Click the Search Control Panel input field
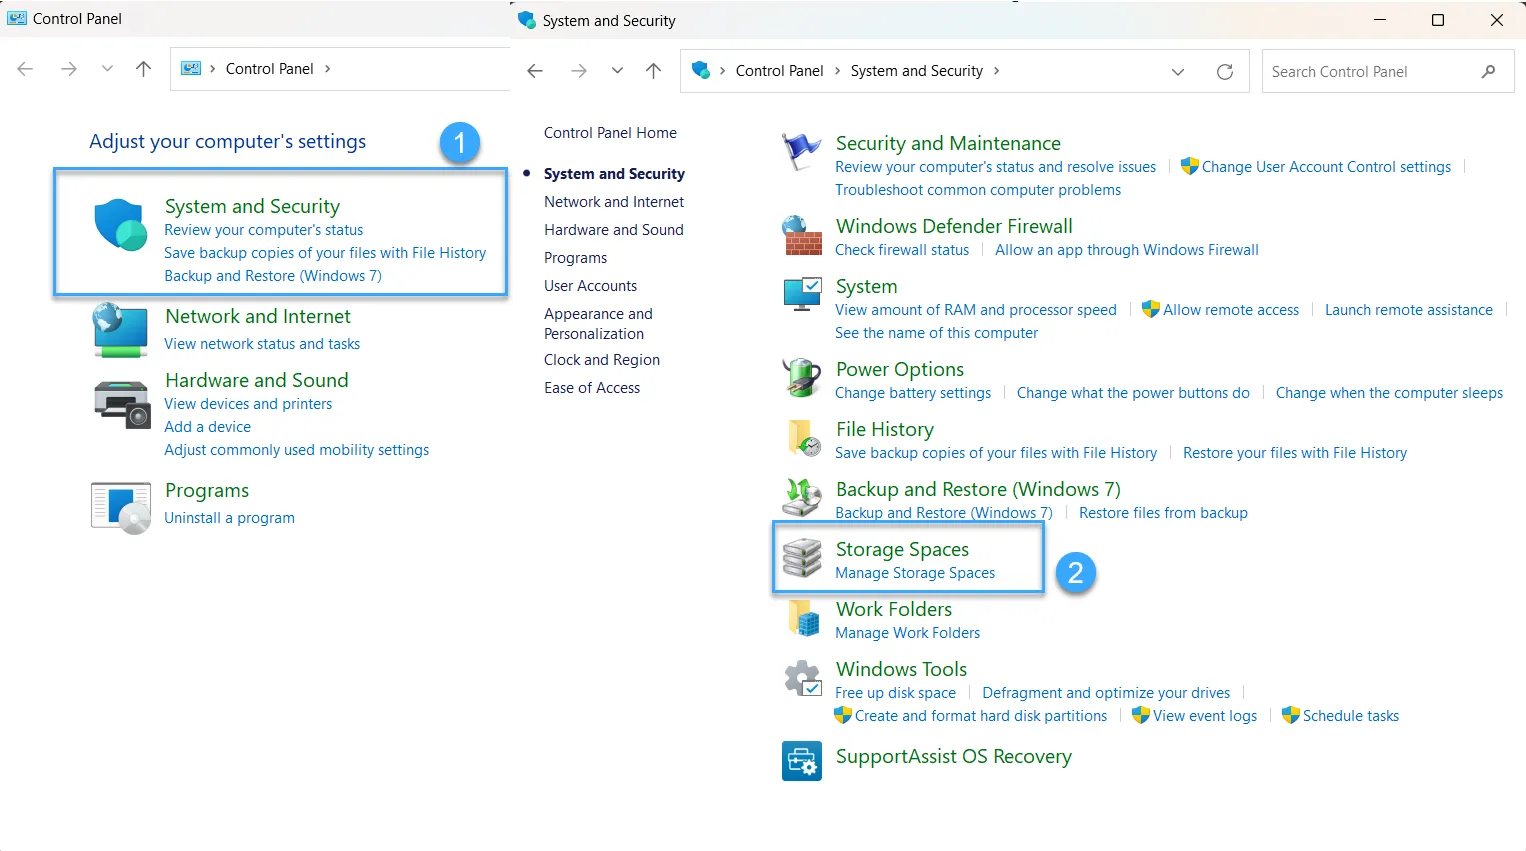This screenshot has width=1526, height=851. tap(1388, 72)
